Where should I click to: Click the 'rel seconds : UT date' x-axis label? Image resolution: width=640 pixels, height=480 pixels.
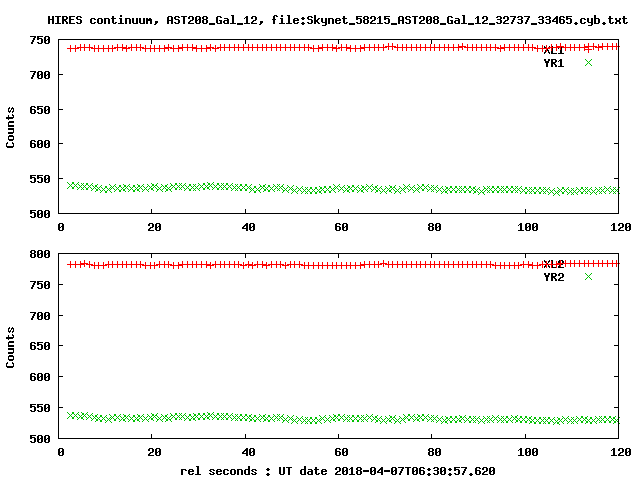click(338, 471)
